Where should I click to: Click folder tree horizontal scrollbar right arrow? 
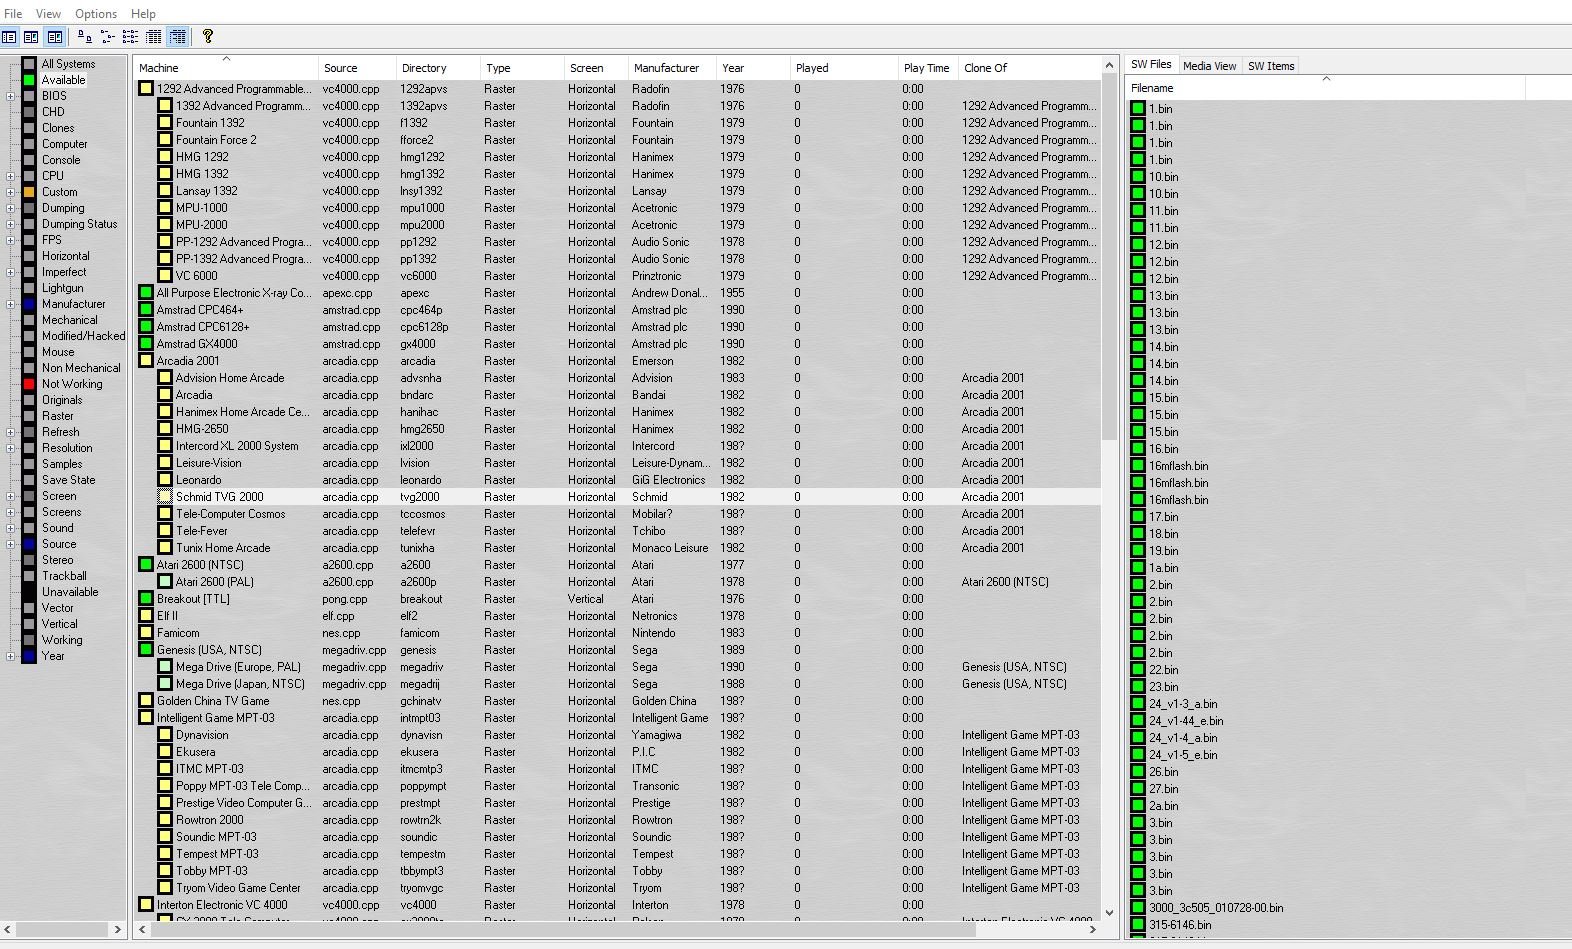tap(118, 930)
